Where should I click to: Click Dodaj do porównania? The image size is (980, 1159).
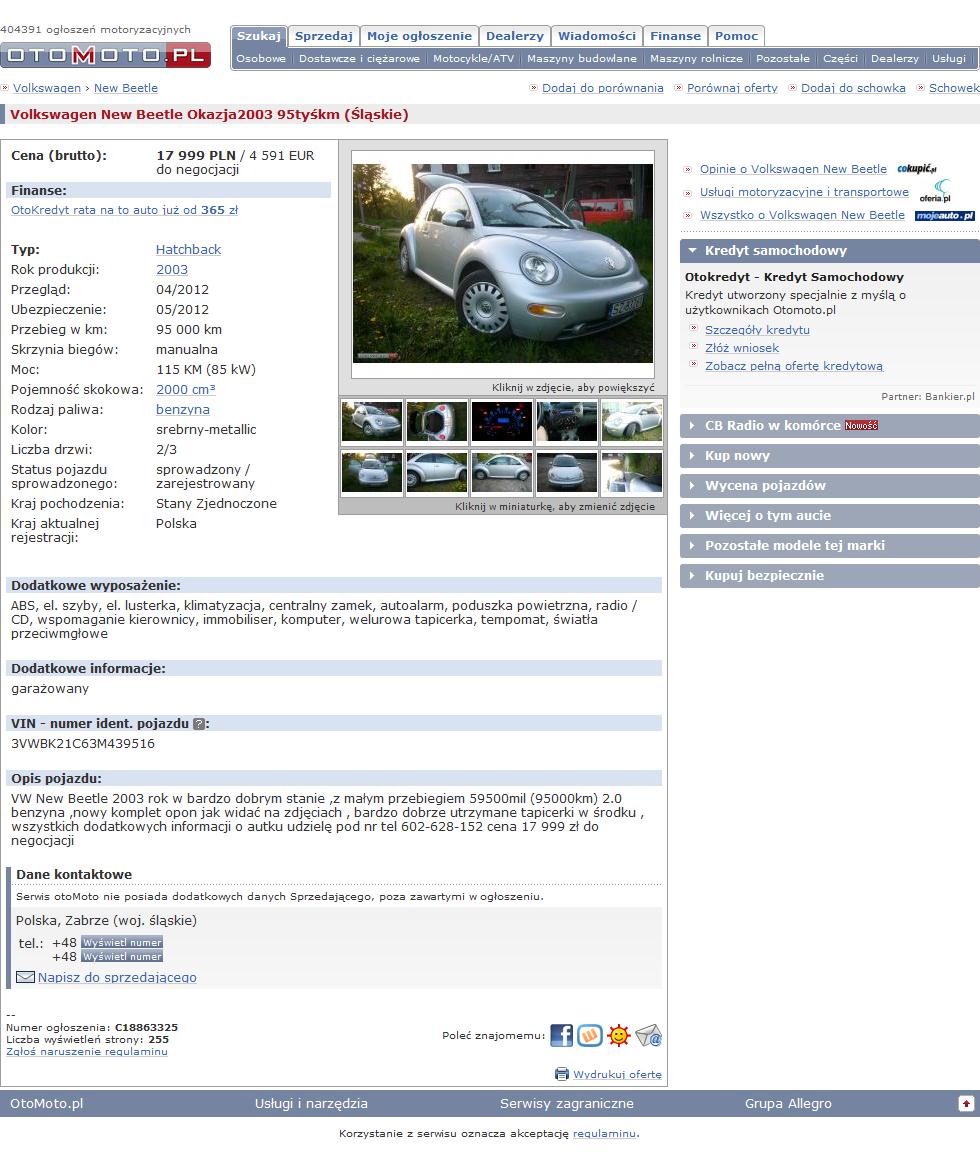603,88
